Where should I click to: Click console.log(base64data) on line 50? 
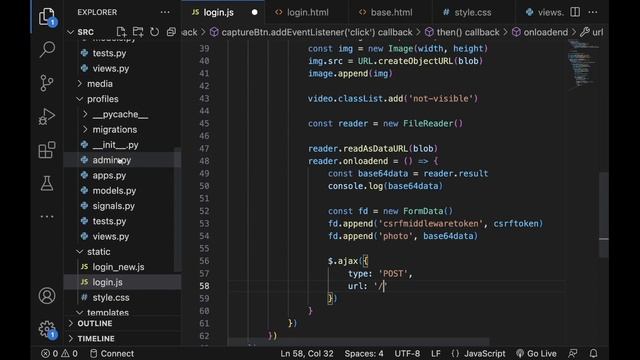385,186
